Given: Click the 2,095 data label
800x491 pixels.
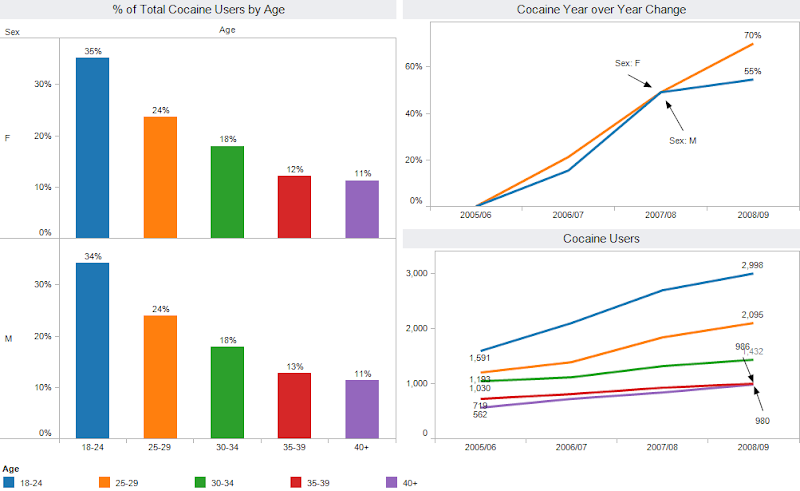Looking at the screenshot, I should tap(753, 315).
